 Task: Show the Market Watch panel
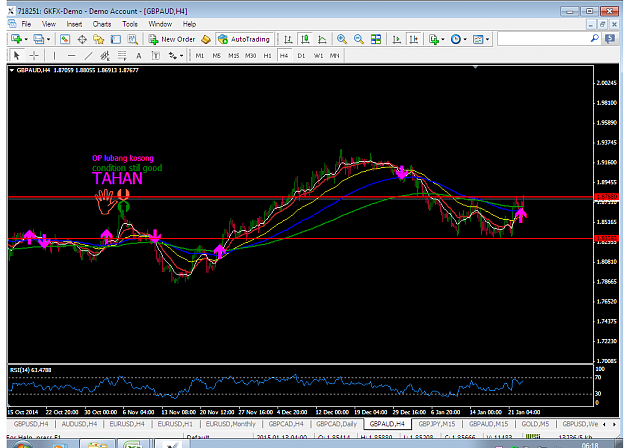[65, 39]
